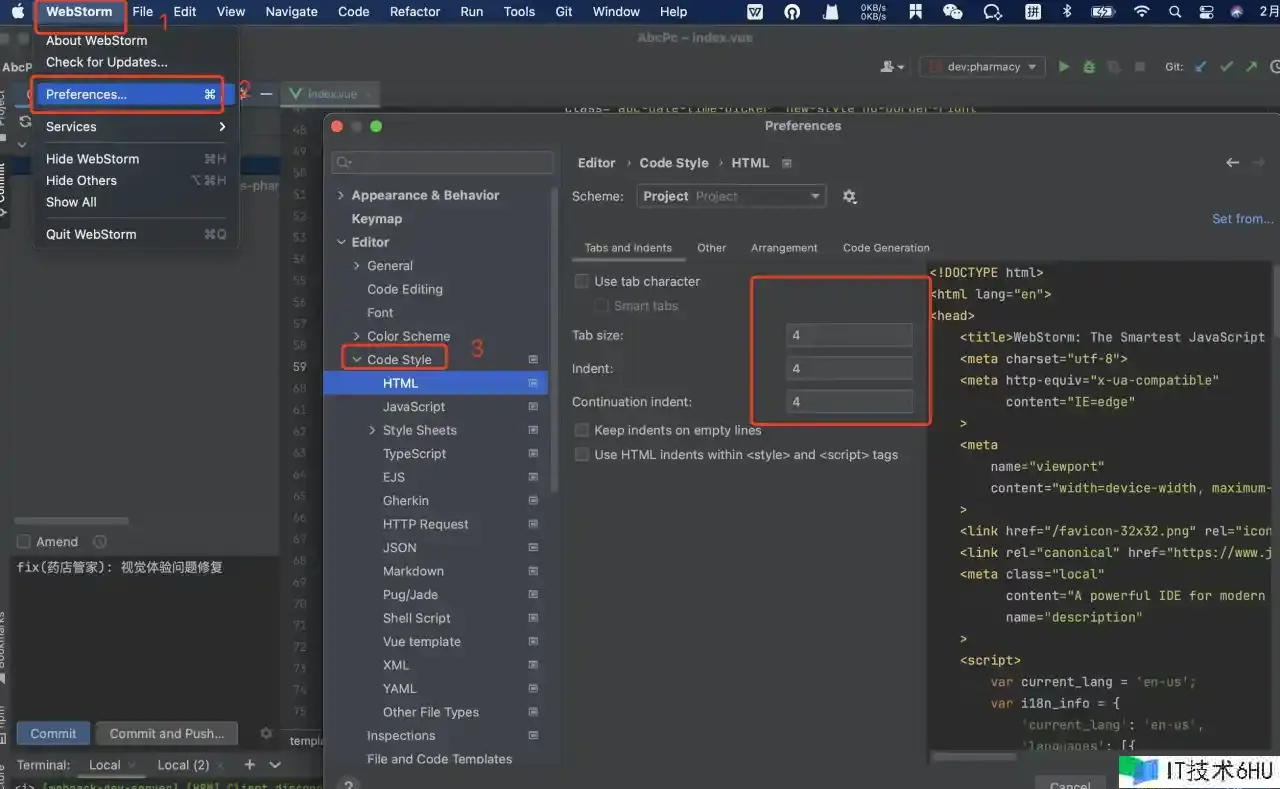Click the Set from... link

tap(1242, 219)
